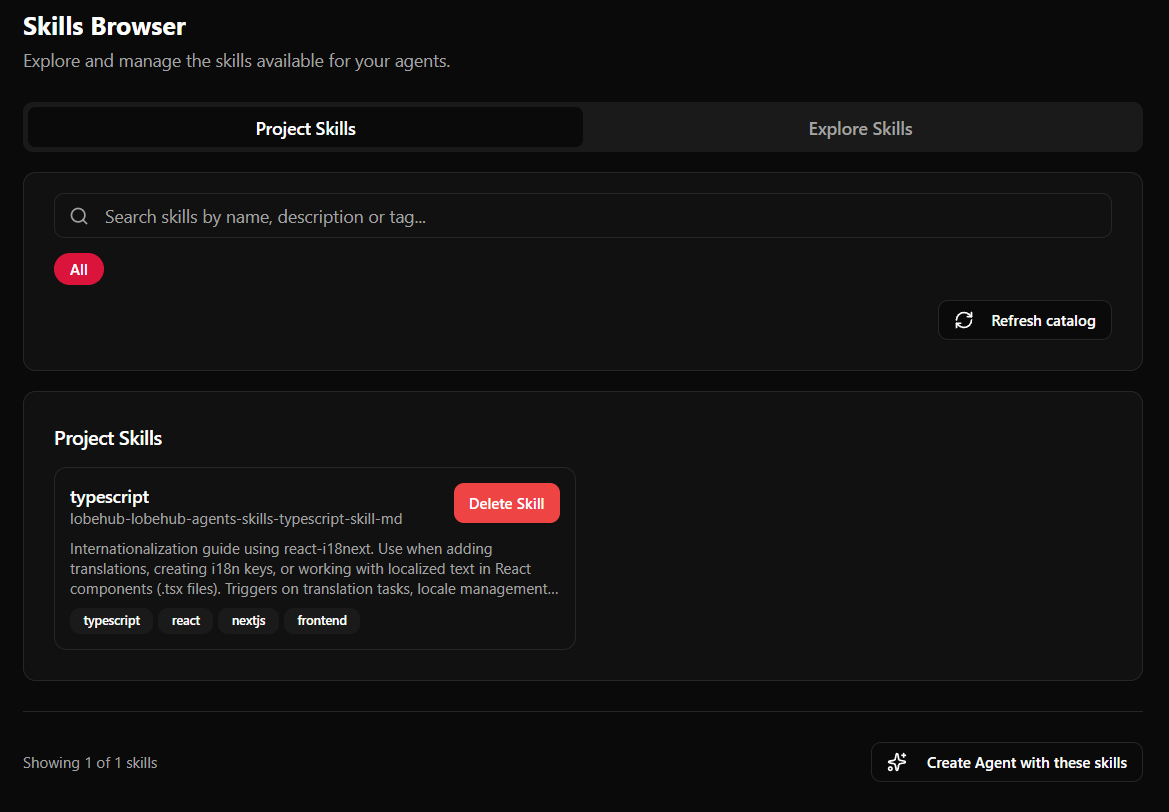1169x812 pixels.
Task: Click the sparkles icon beside Create Agent
Action: pyautogui.click(x=897, y=762)
